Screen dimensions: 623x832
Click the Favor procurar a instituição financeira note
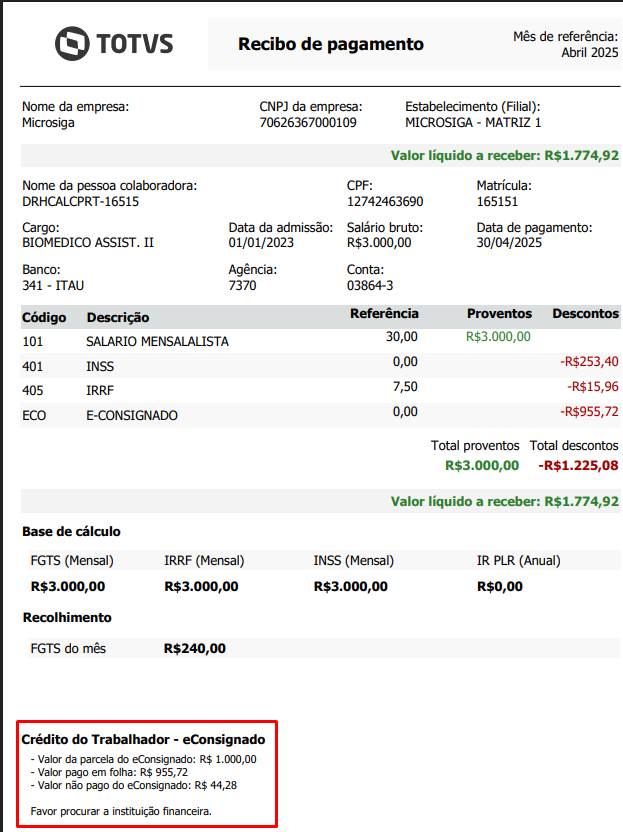pos(121,810)
